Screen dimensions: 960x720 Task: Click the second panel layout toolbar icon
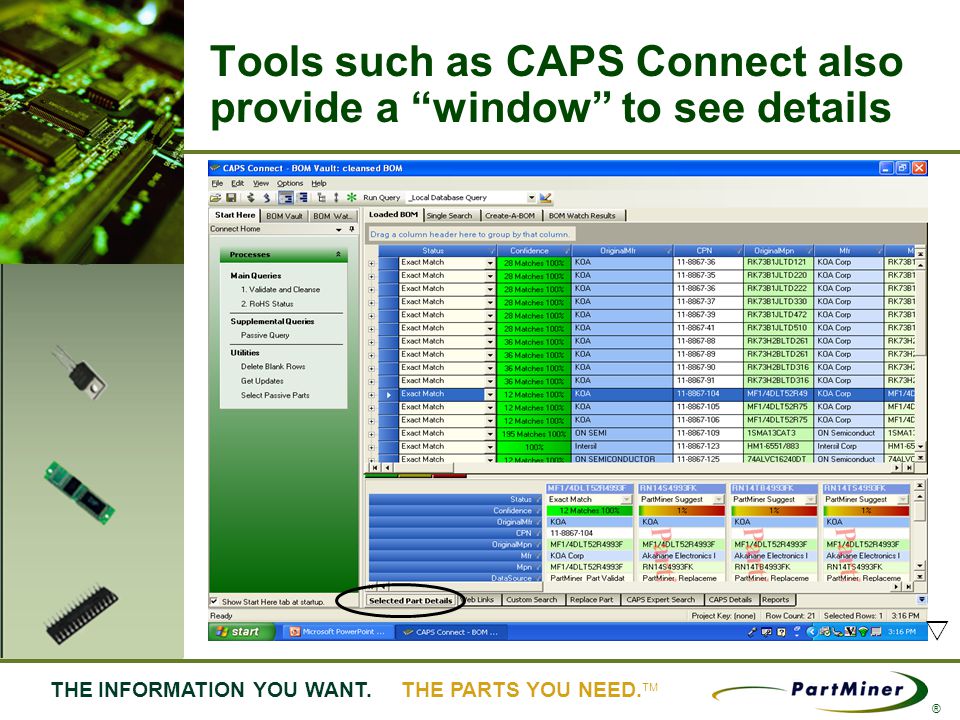pos(302,198)
